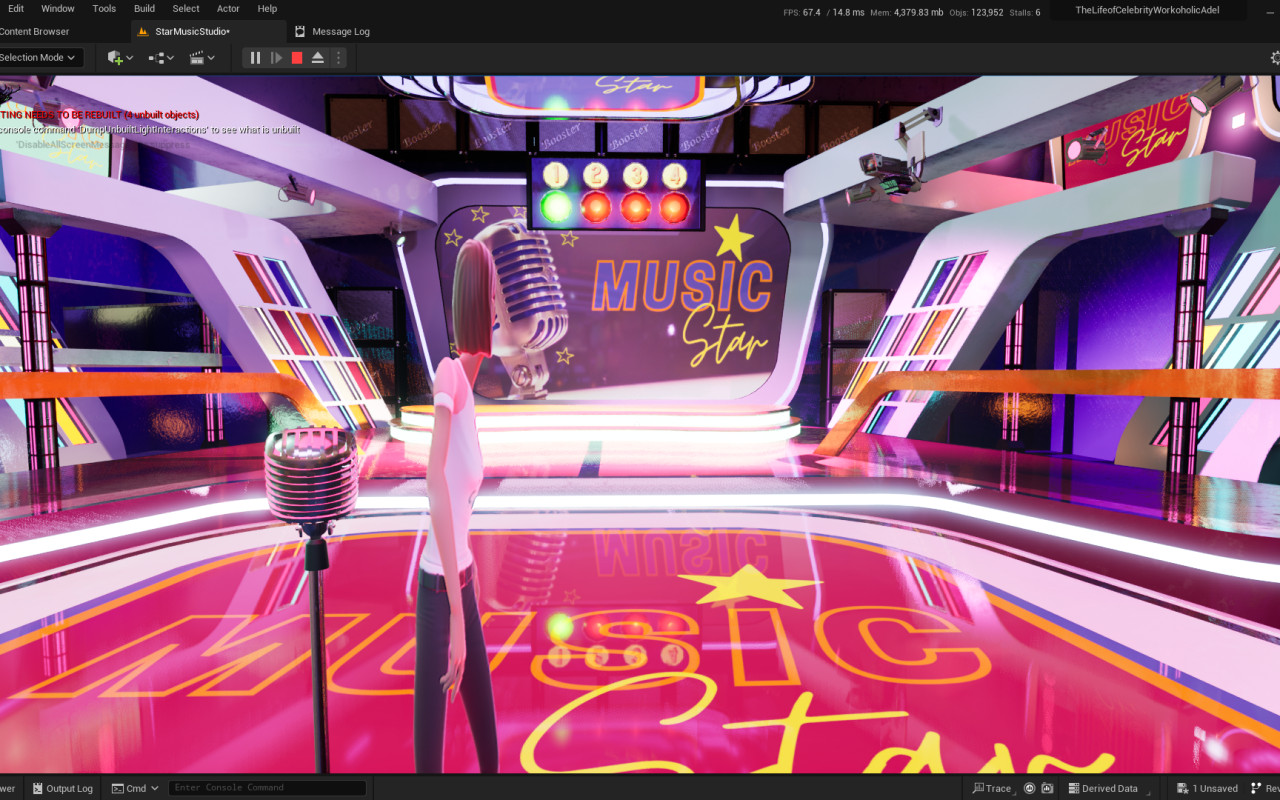Click the red number 3 stage light

coord(635,207)
